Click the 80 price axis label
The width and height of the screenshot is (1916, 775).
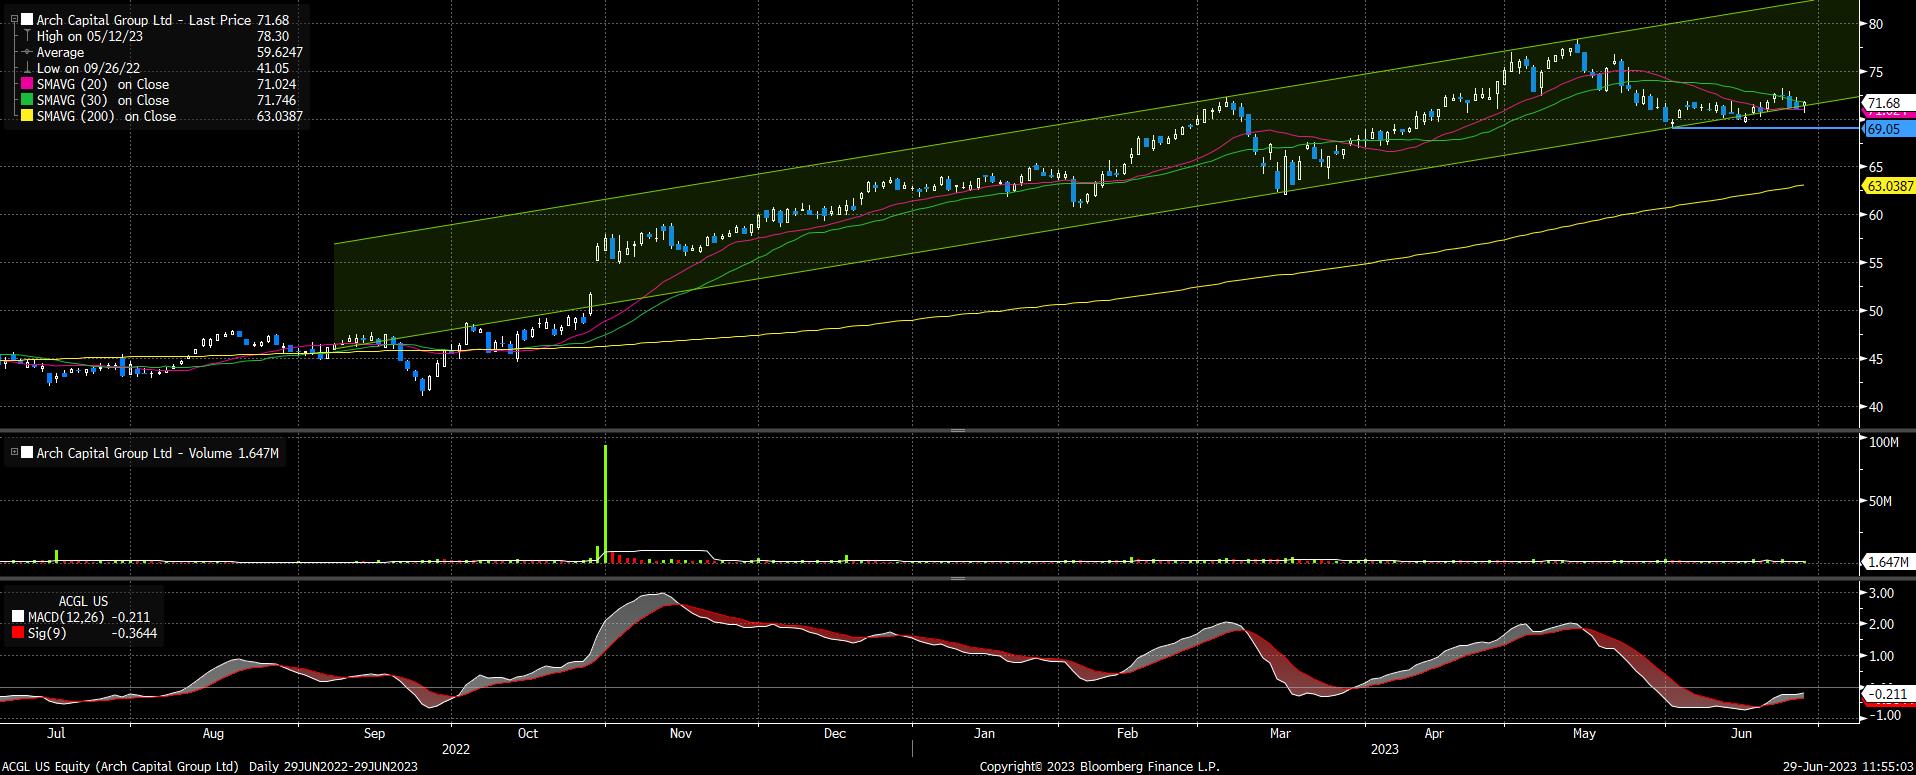[x=1876, y=24]
